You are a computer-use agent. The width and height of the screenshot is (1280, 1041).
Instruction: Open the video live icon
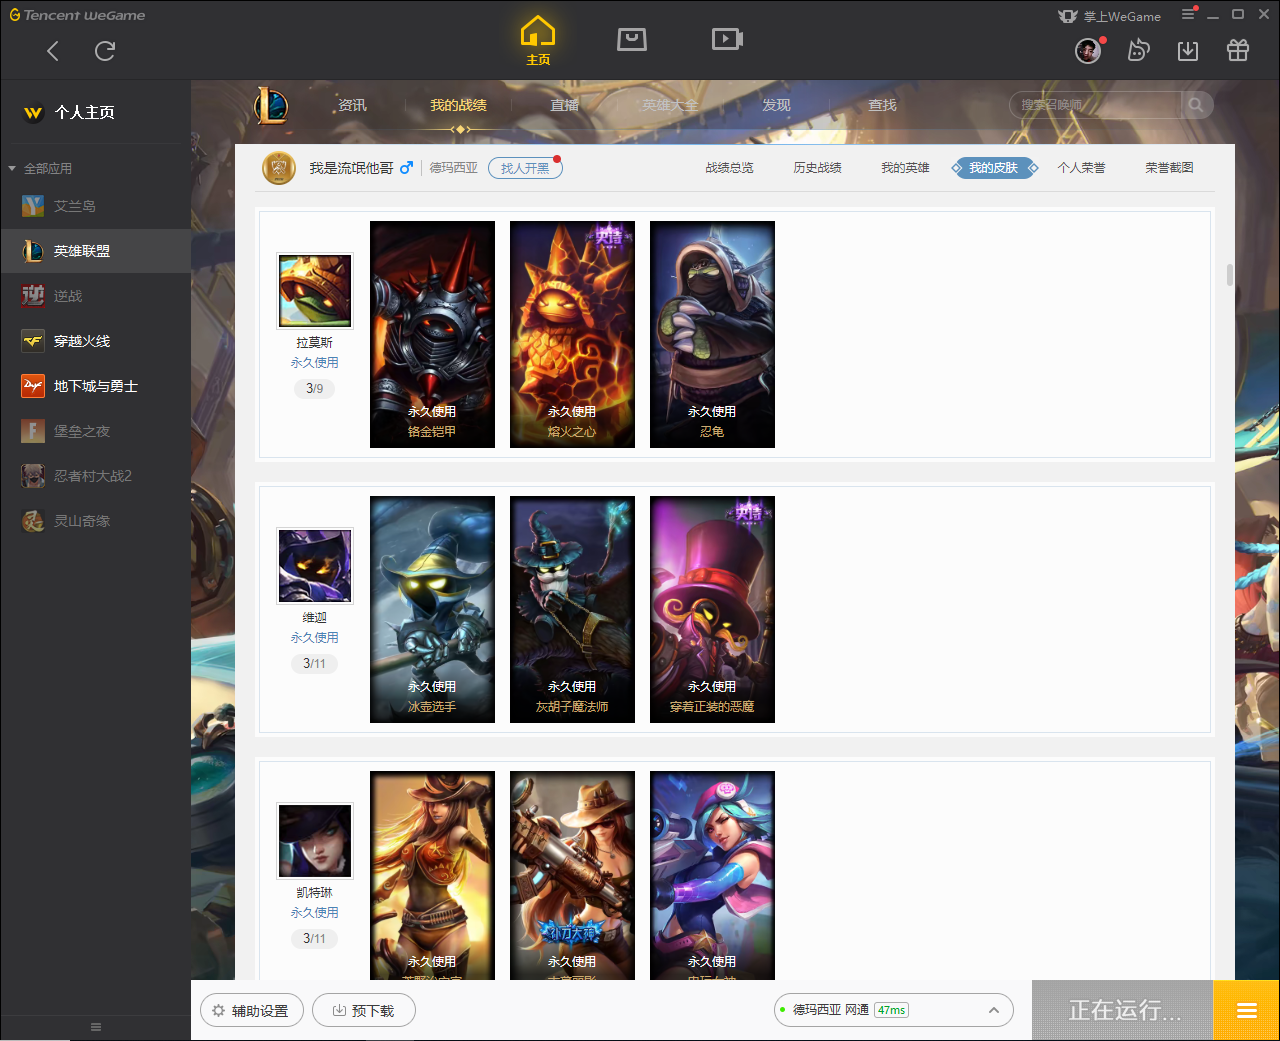point(727,39)
